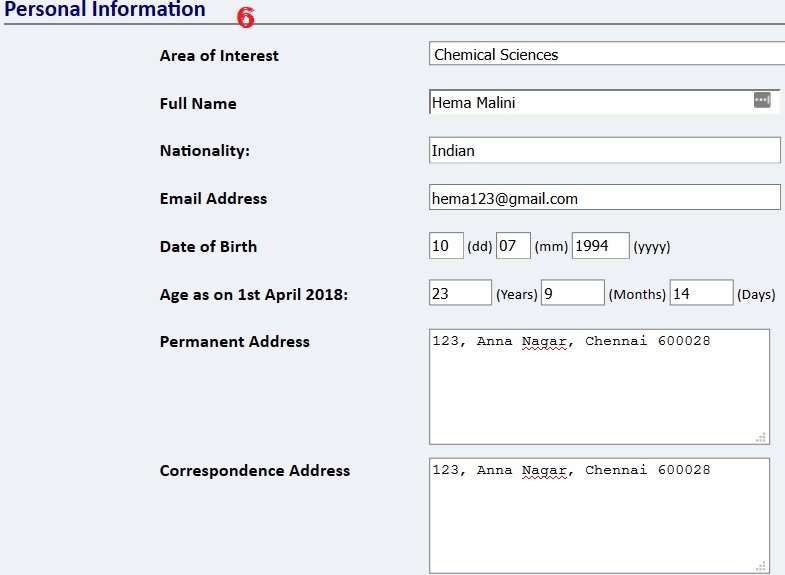Focus the age Years field
The height and width of the screenshot is (575, 785).
coord(460,294)
